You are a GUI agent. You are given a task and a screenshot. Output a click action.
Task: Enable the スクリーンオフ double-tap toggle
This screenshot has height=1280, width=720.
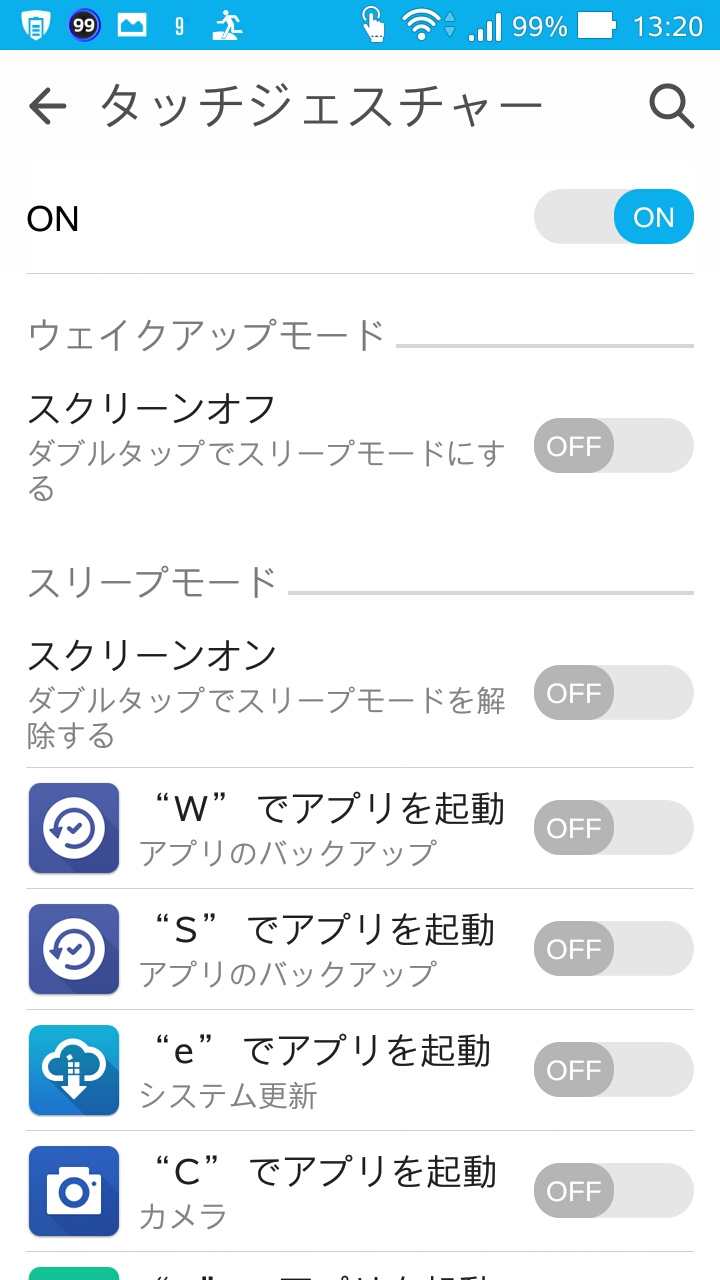(613, 445)
